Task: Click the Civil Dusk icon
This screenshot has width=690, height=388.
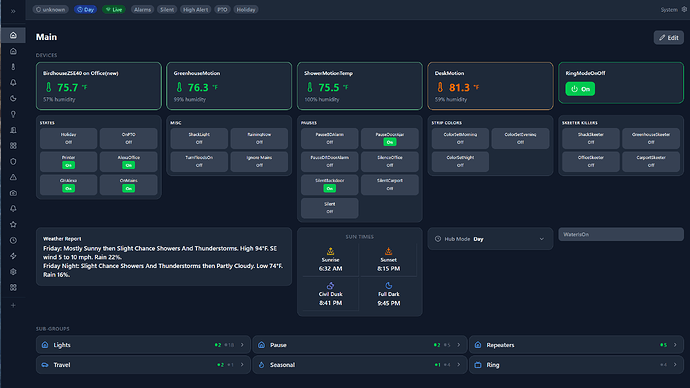Action: (330, 286)
